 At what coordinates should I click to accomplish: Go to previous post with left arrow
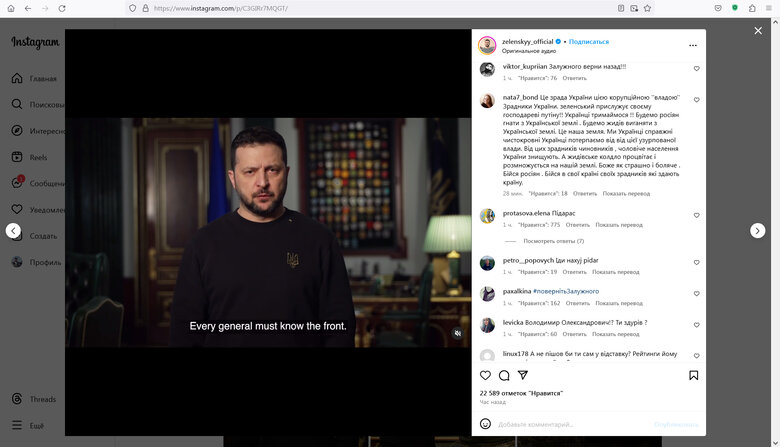(x=13, y=231)
